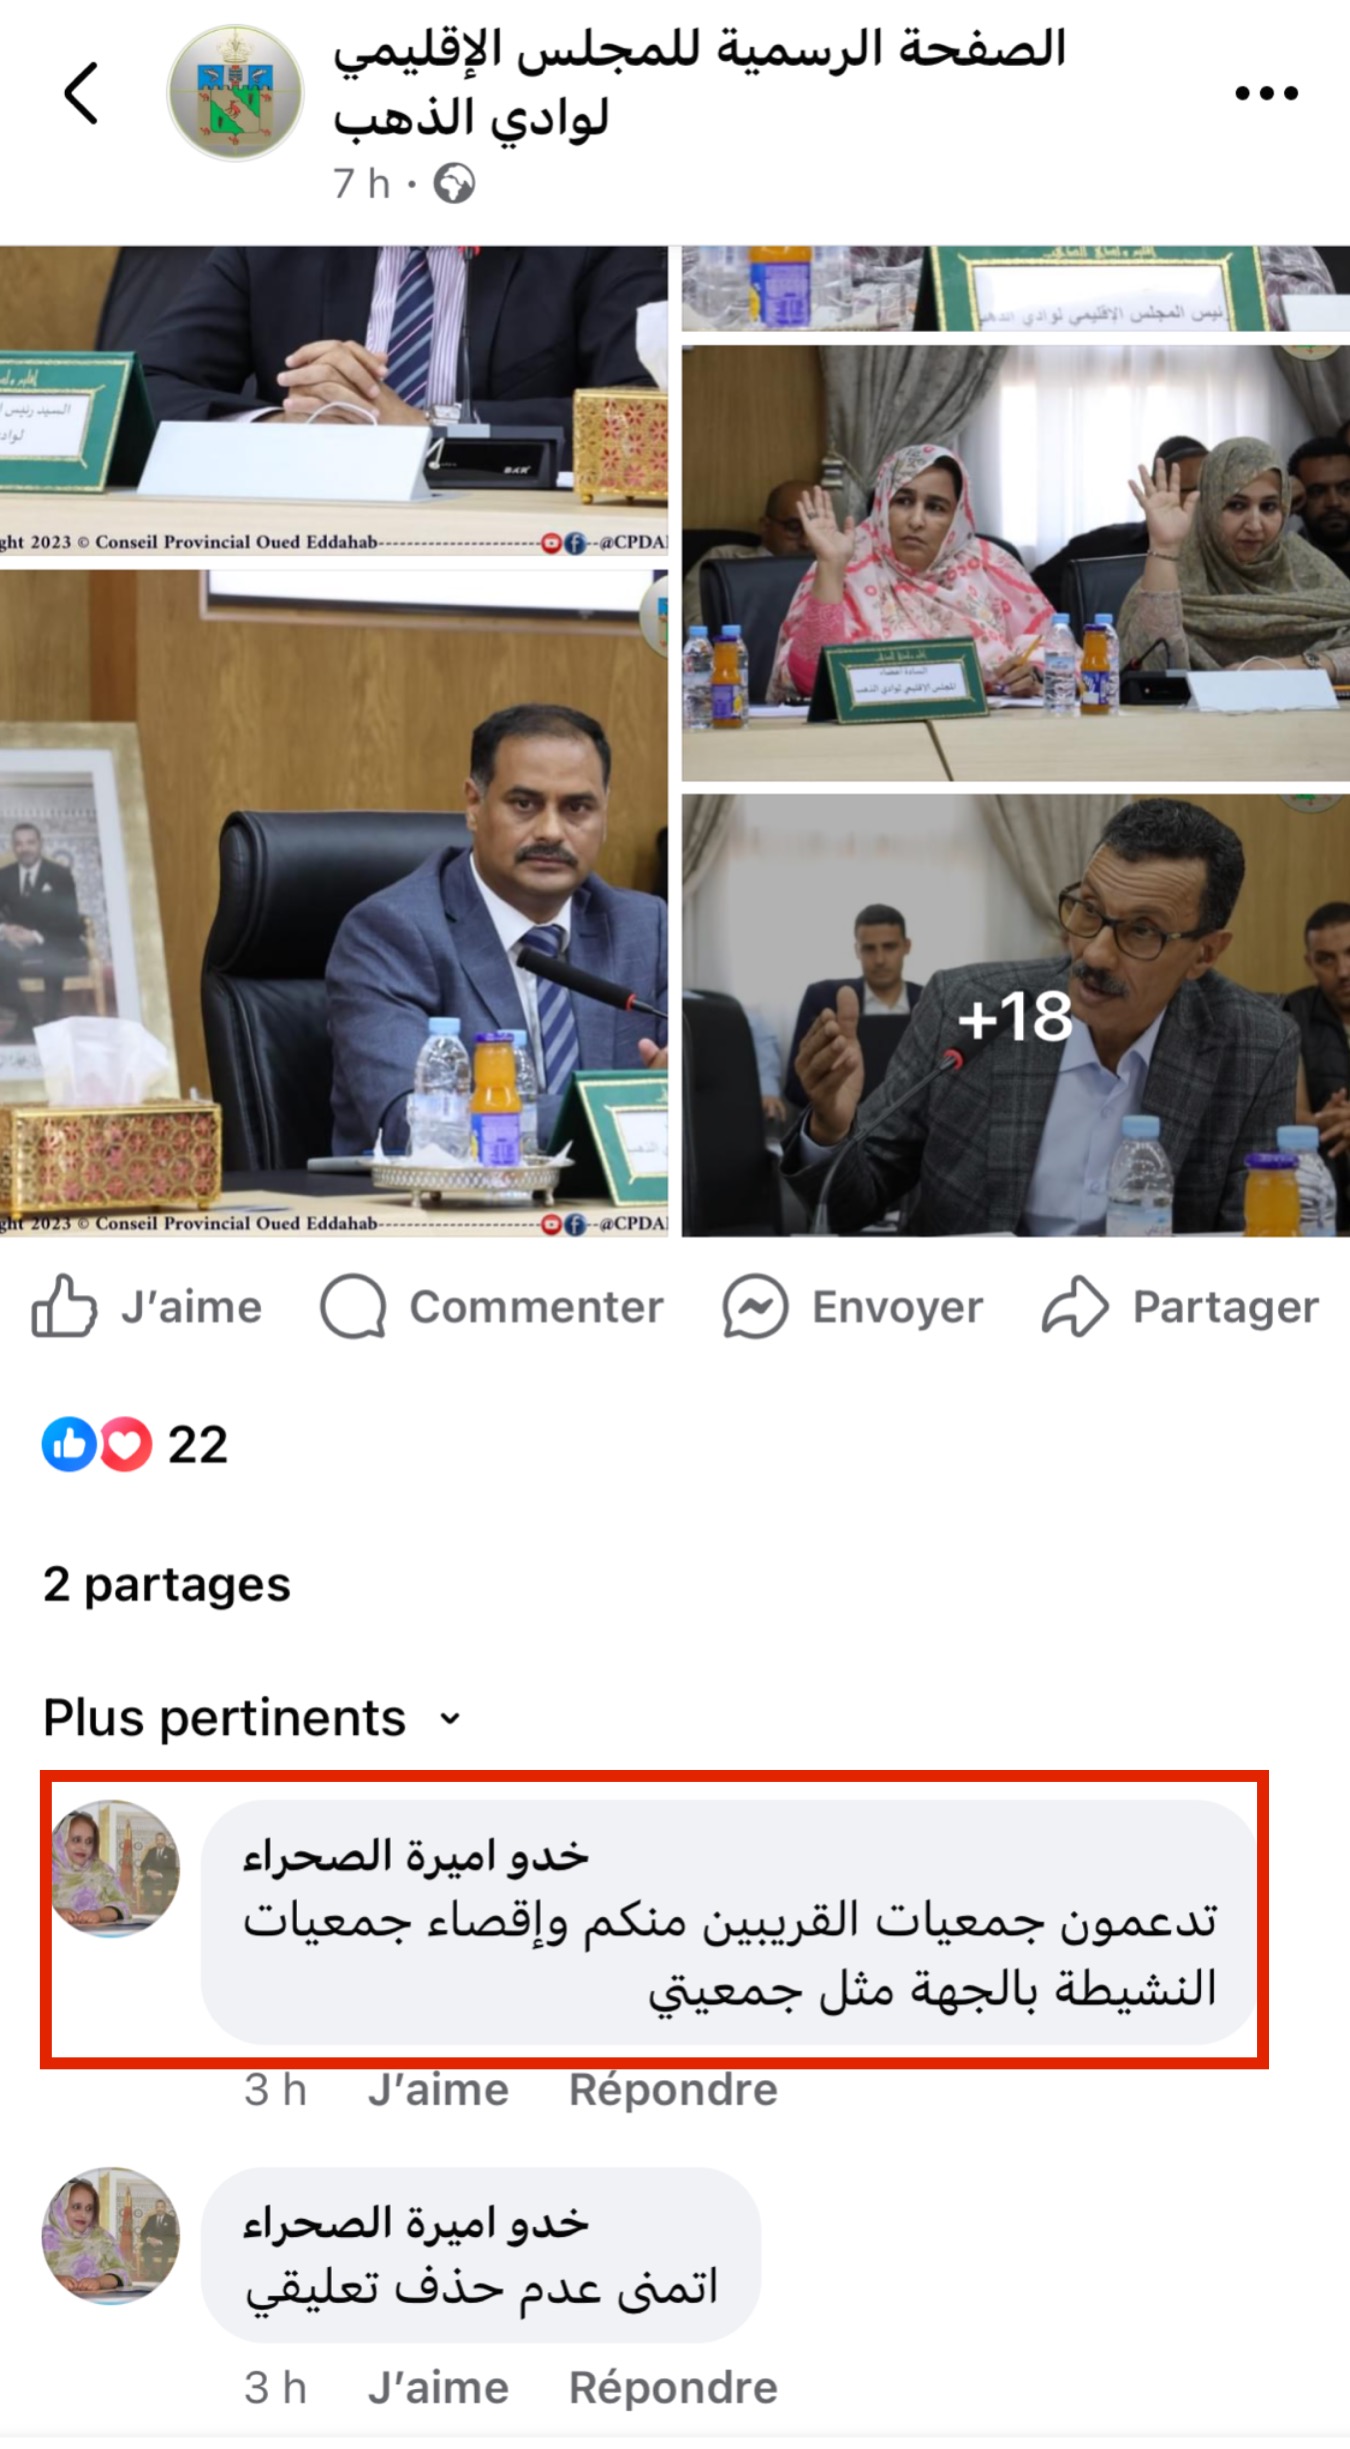The height and width of the screenshot is (2449, 1350).
Task: Tap the page's profile logo
Action: tap(235, 93)
